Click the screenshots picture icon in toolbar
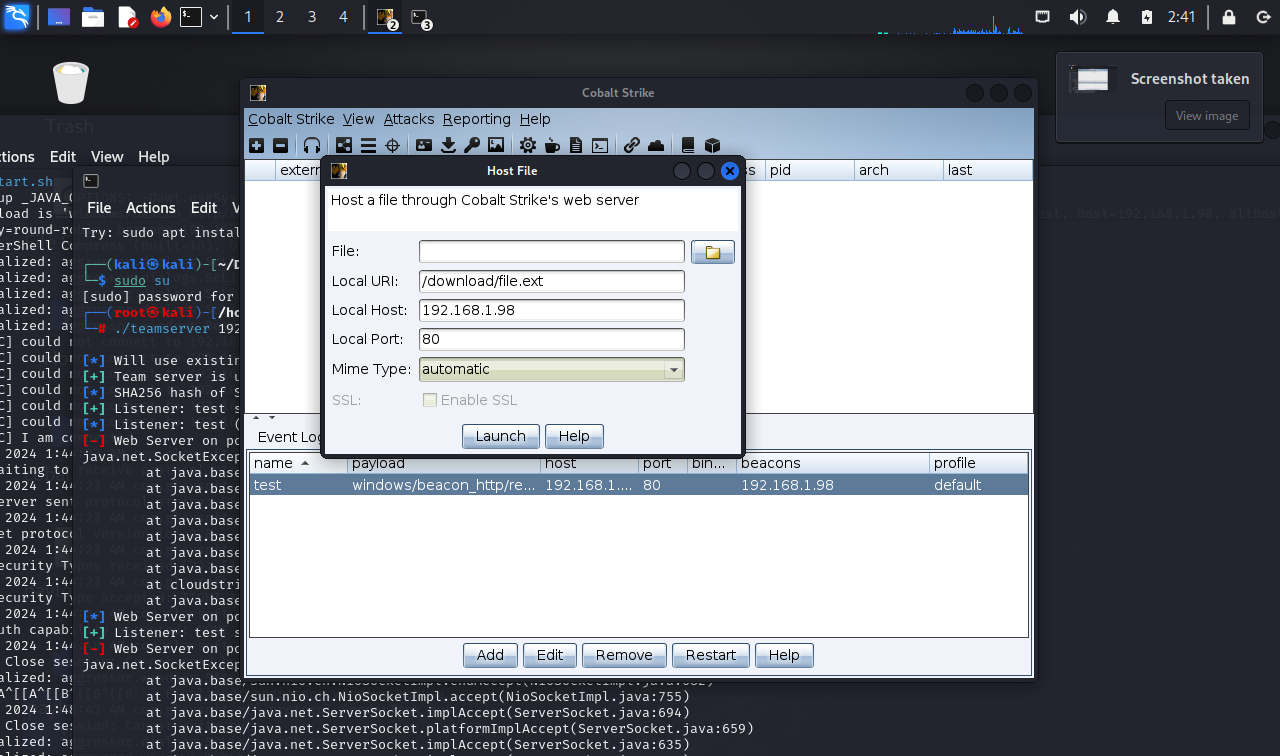Screen dimensions: 1280x756 pyautogui.click(x=496, y=145)
